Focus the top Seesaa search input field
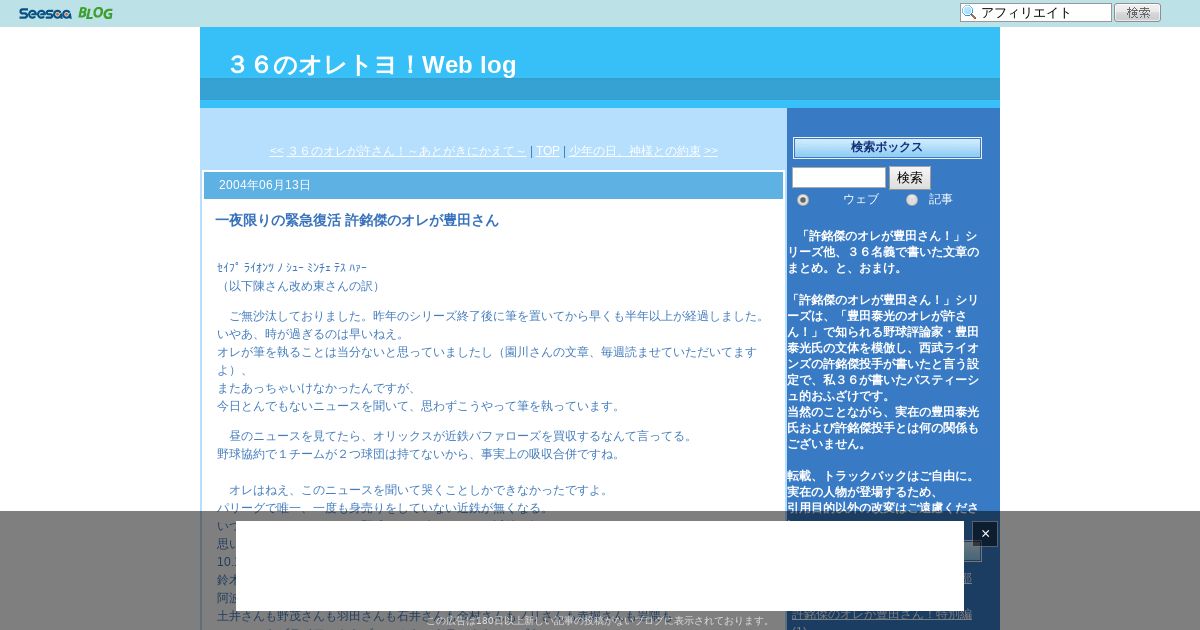The width and height of the screenshot is (1200, 630). coord(1036,13)
